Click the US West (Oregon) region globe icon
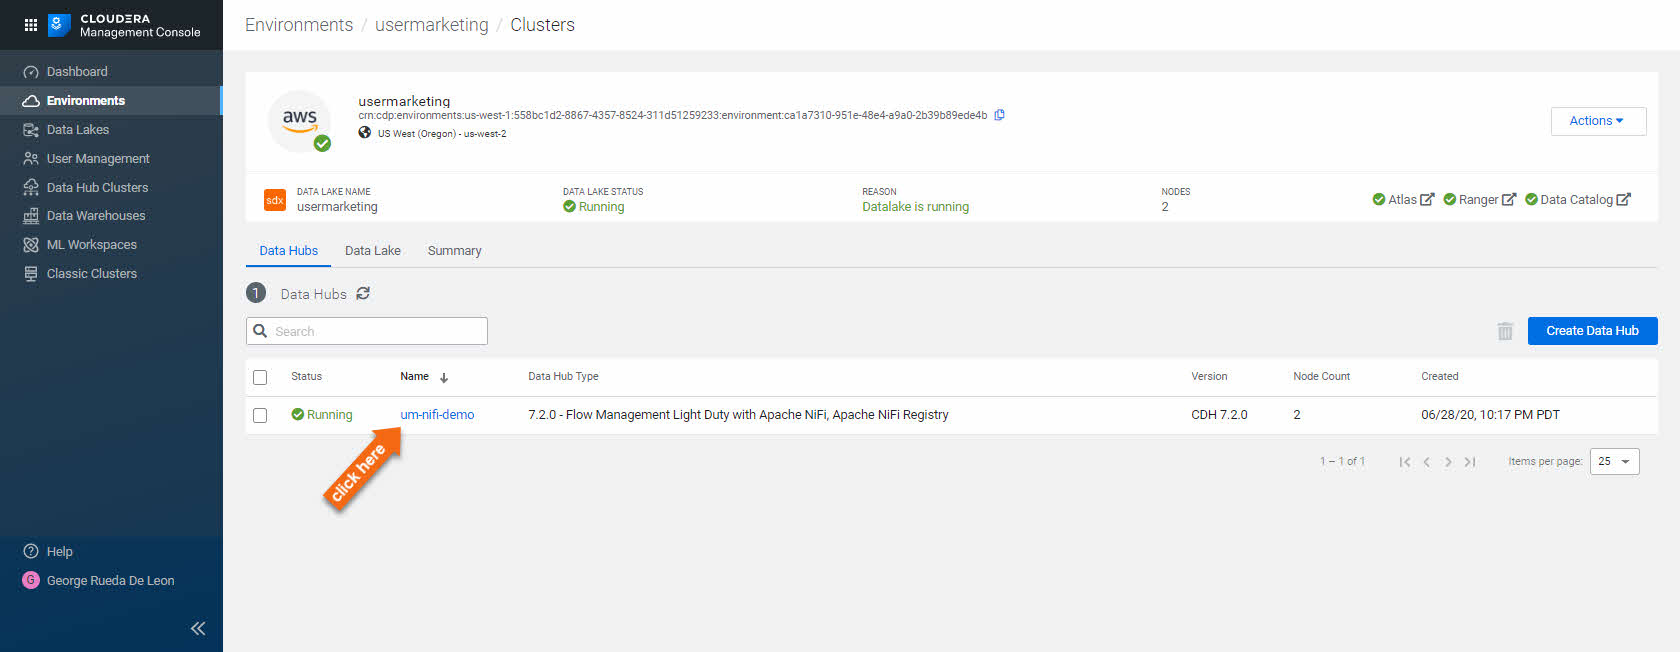 365,133
